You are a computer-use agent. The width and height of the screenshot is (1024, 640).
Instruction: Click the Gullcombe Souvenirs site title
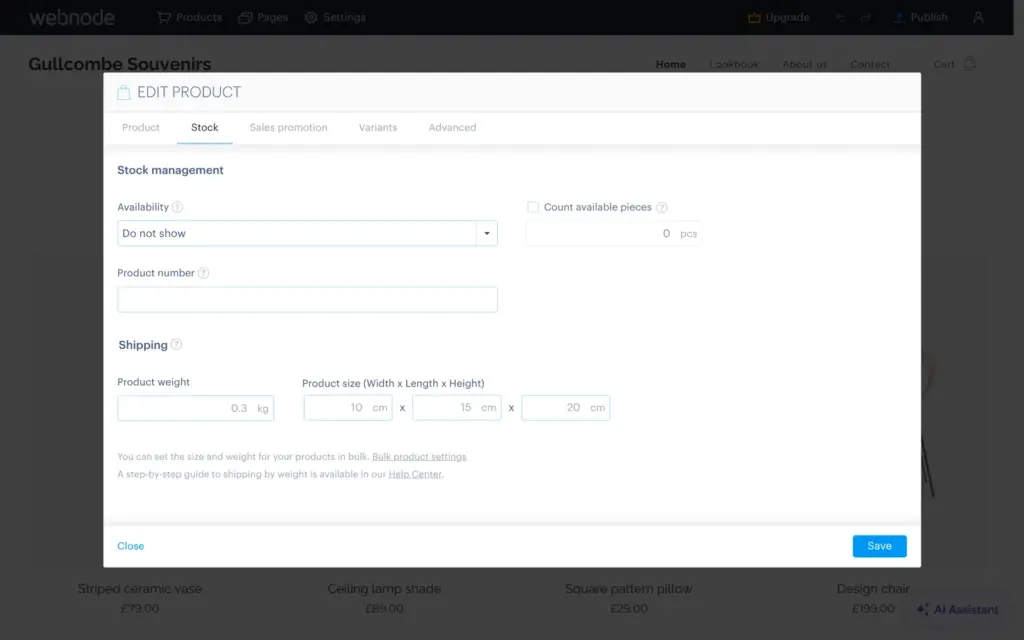tap(120, 64)
